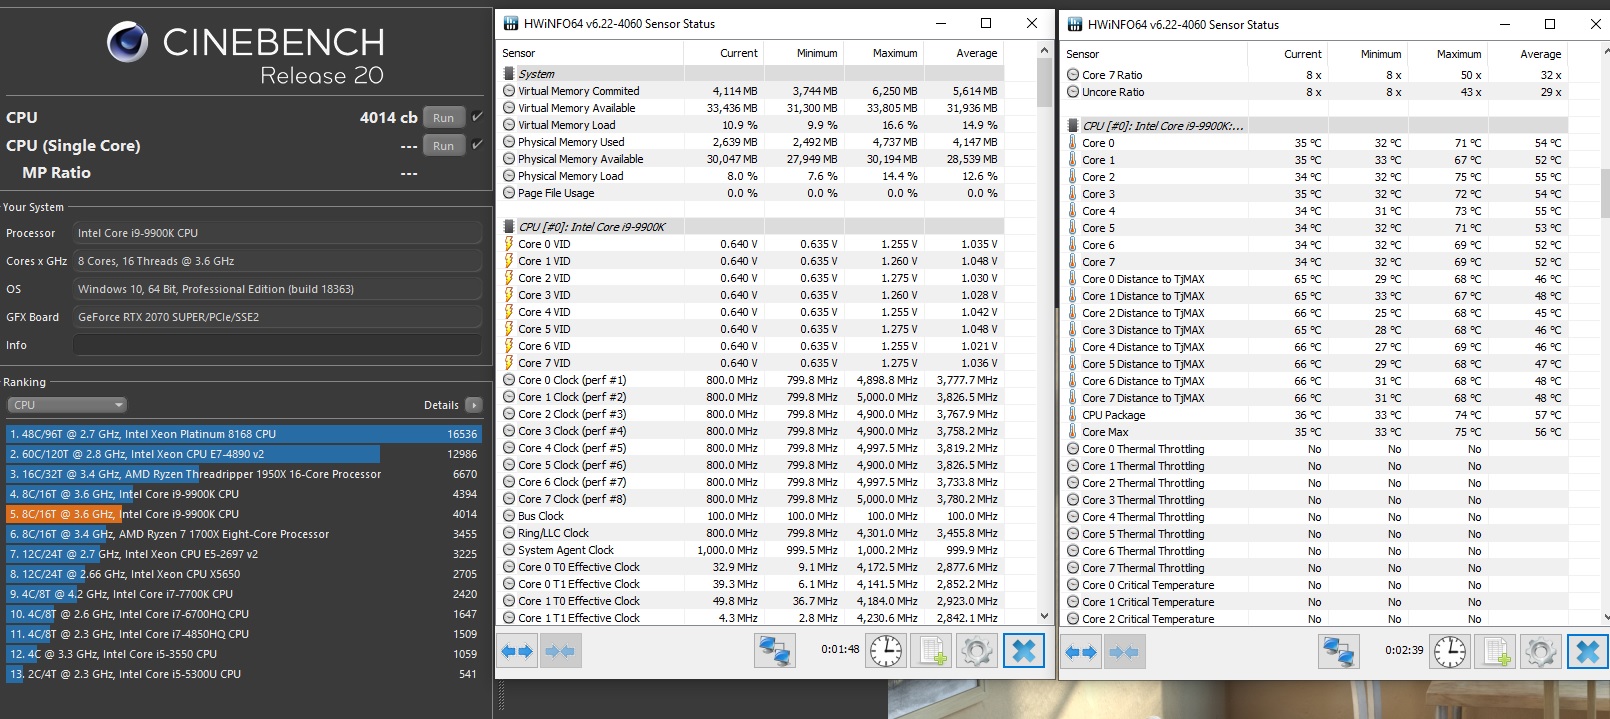Select the Ring/LLC Clock sensor row
This screenshot has width=1610, height=719.
pyautogui.click(x=750, y=533)
